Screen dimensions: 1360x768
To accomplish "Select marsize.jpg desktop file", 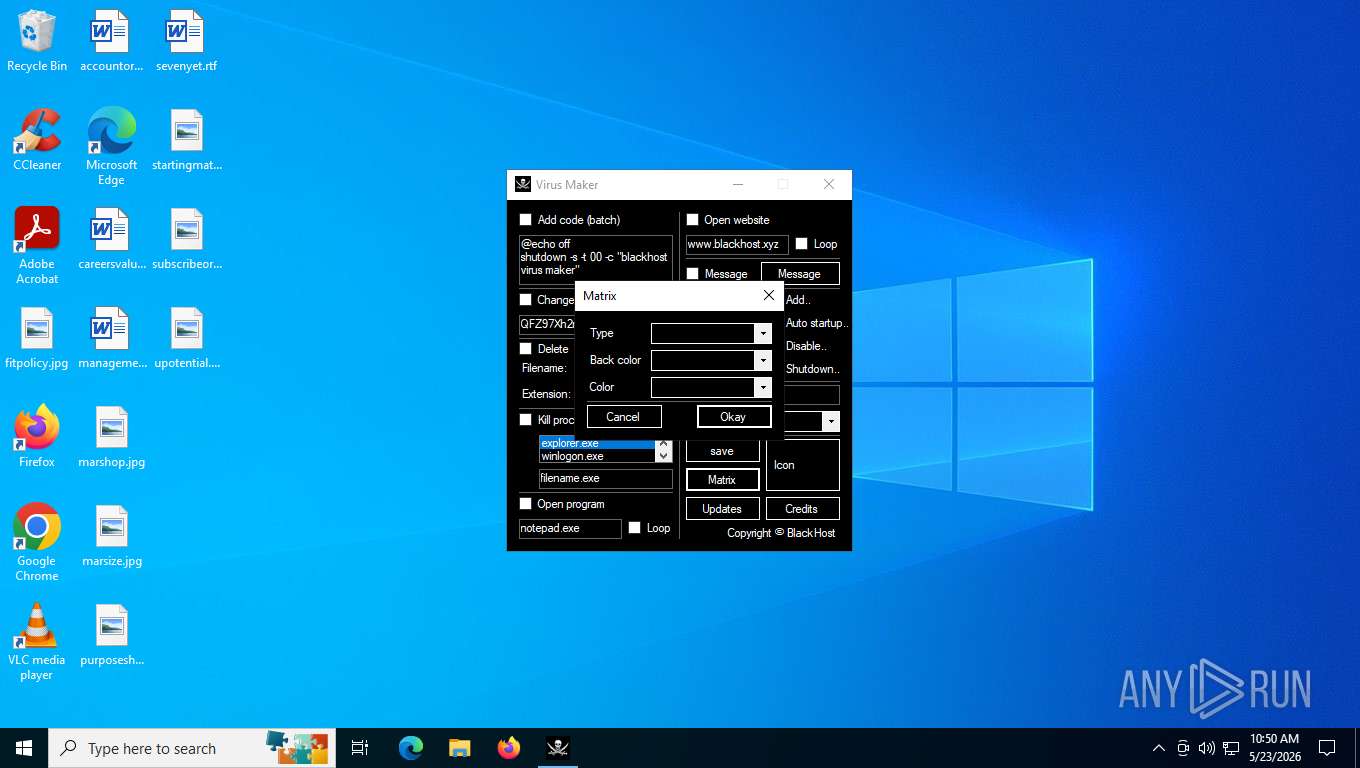I will click(x=111, y=536).
